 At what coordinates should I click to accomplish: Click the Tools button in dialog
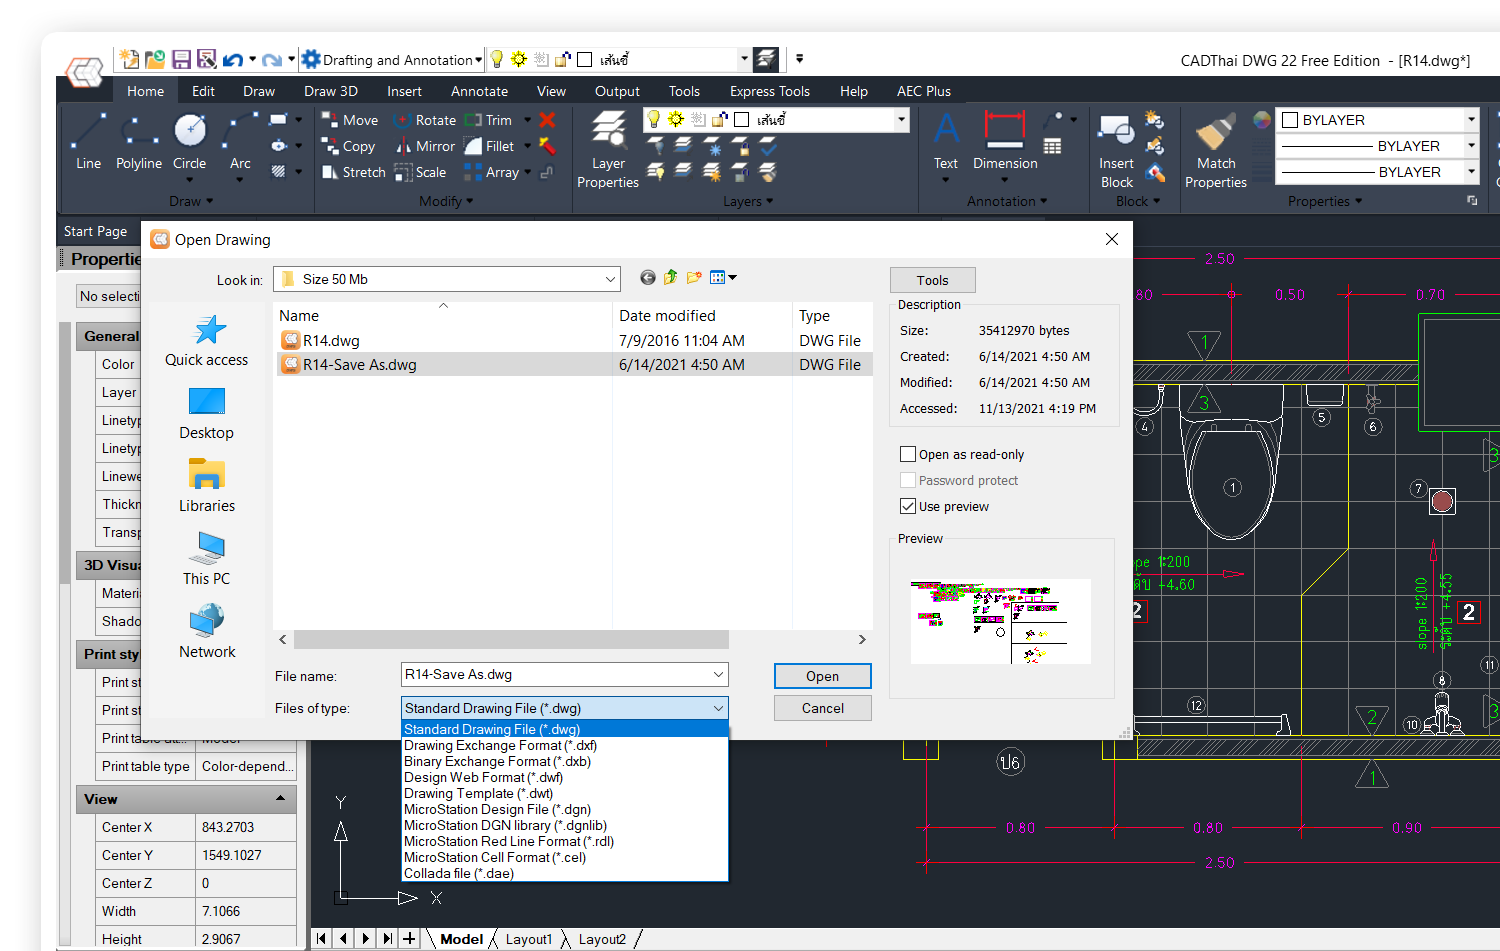click(x=932, y=280)
